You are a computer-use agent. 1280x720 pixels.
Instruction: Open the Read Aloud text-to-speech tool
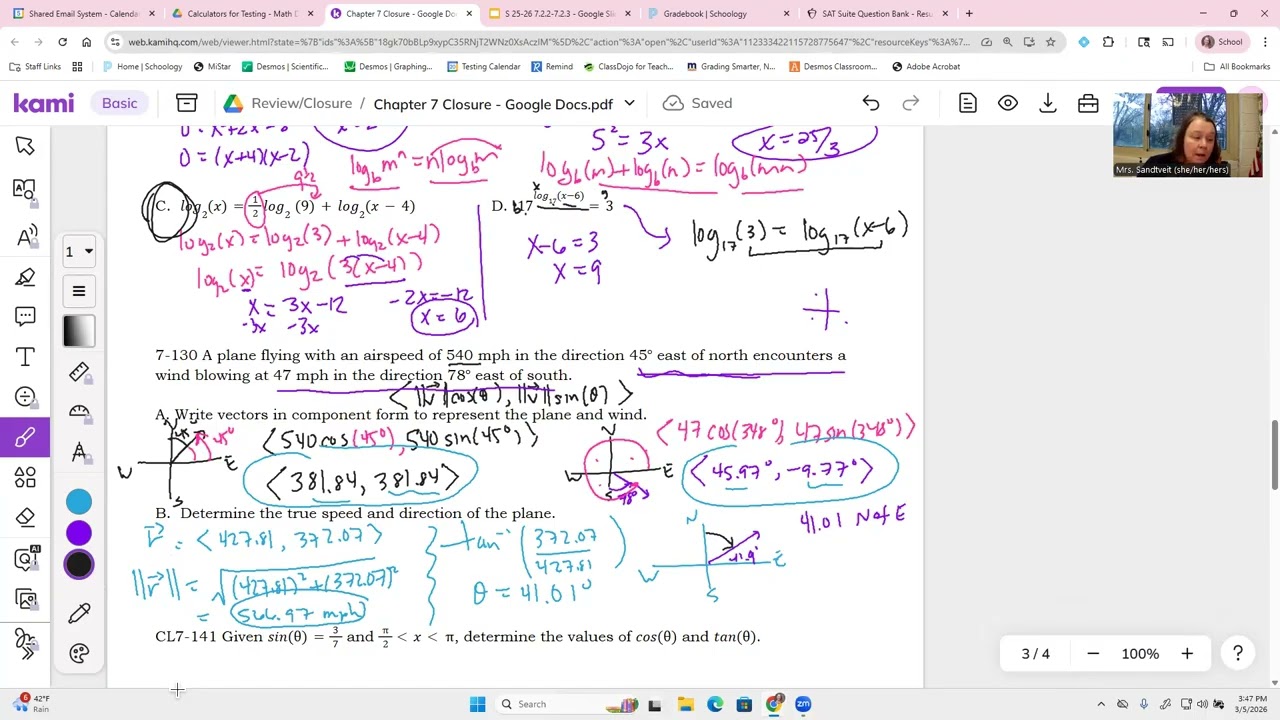(25, 236)
